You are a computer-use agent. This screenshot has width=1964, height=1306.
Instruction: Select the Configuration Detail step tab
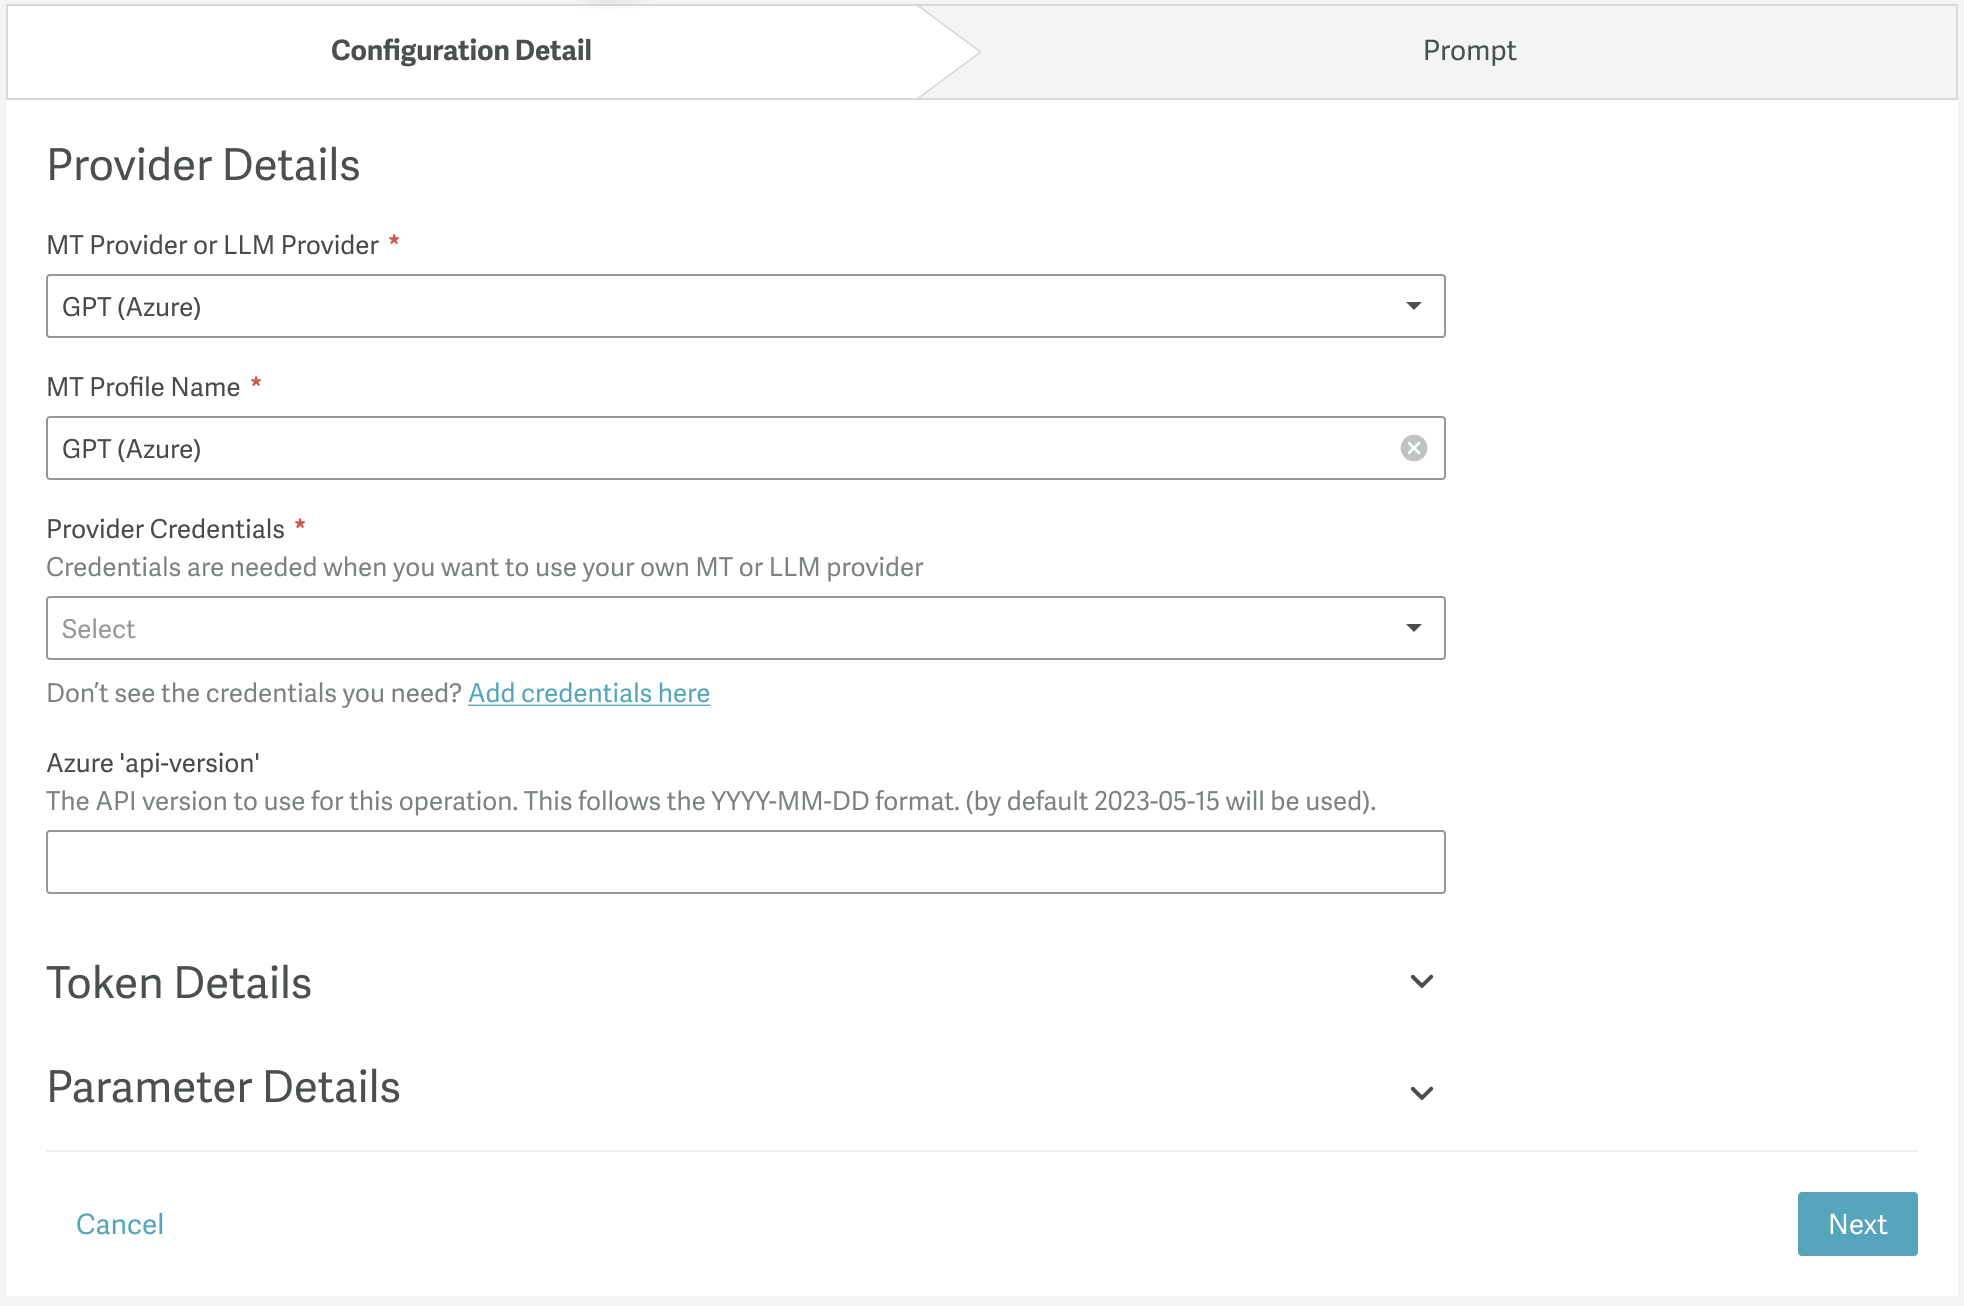tap(461, 50)
